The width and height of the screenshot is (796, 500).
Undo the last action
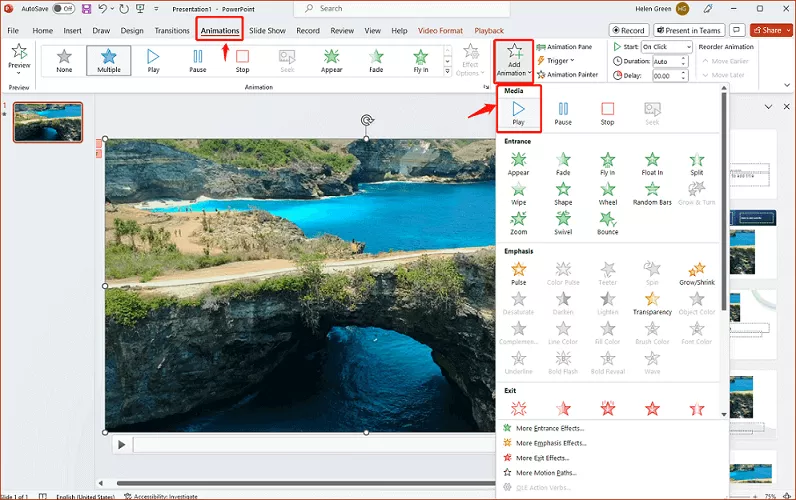pyautogui.click(x=103, y=9)
